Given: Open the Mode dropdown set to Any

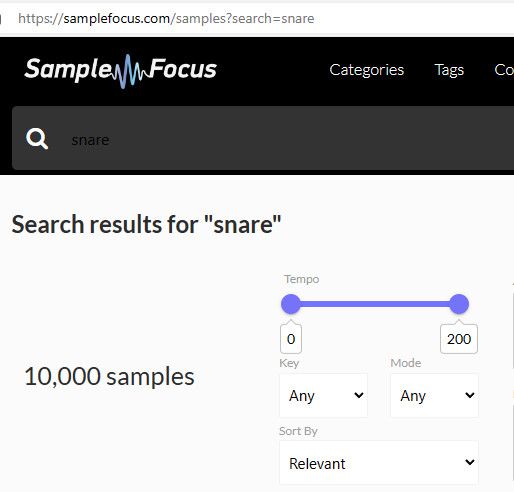Looking at the screenshot, I should [434, 396].
